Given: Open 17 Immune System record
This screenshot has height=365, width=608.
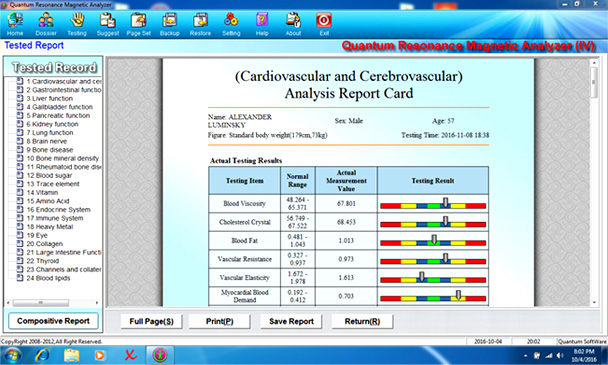Looking at the screenshot, I should pos(50,218).
